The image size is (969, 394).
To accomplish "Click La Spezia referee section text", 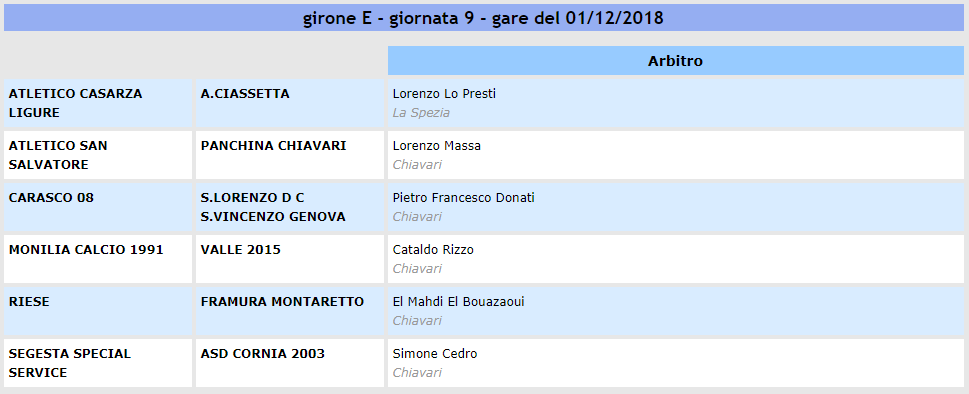I will [x=421, y=113].
